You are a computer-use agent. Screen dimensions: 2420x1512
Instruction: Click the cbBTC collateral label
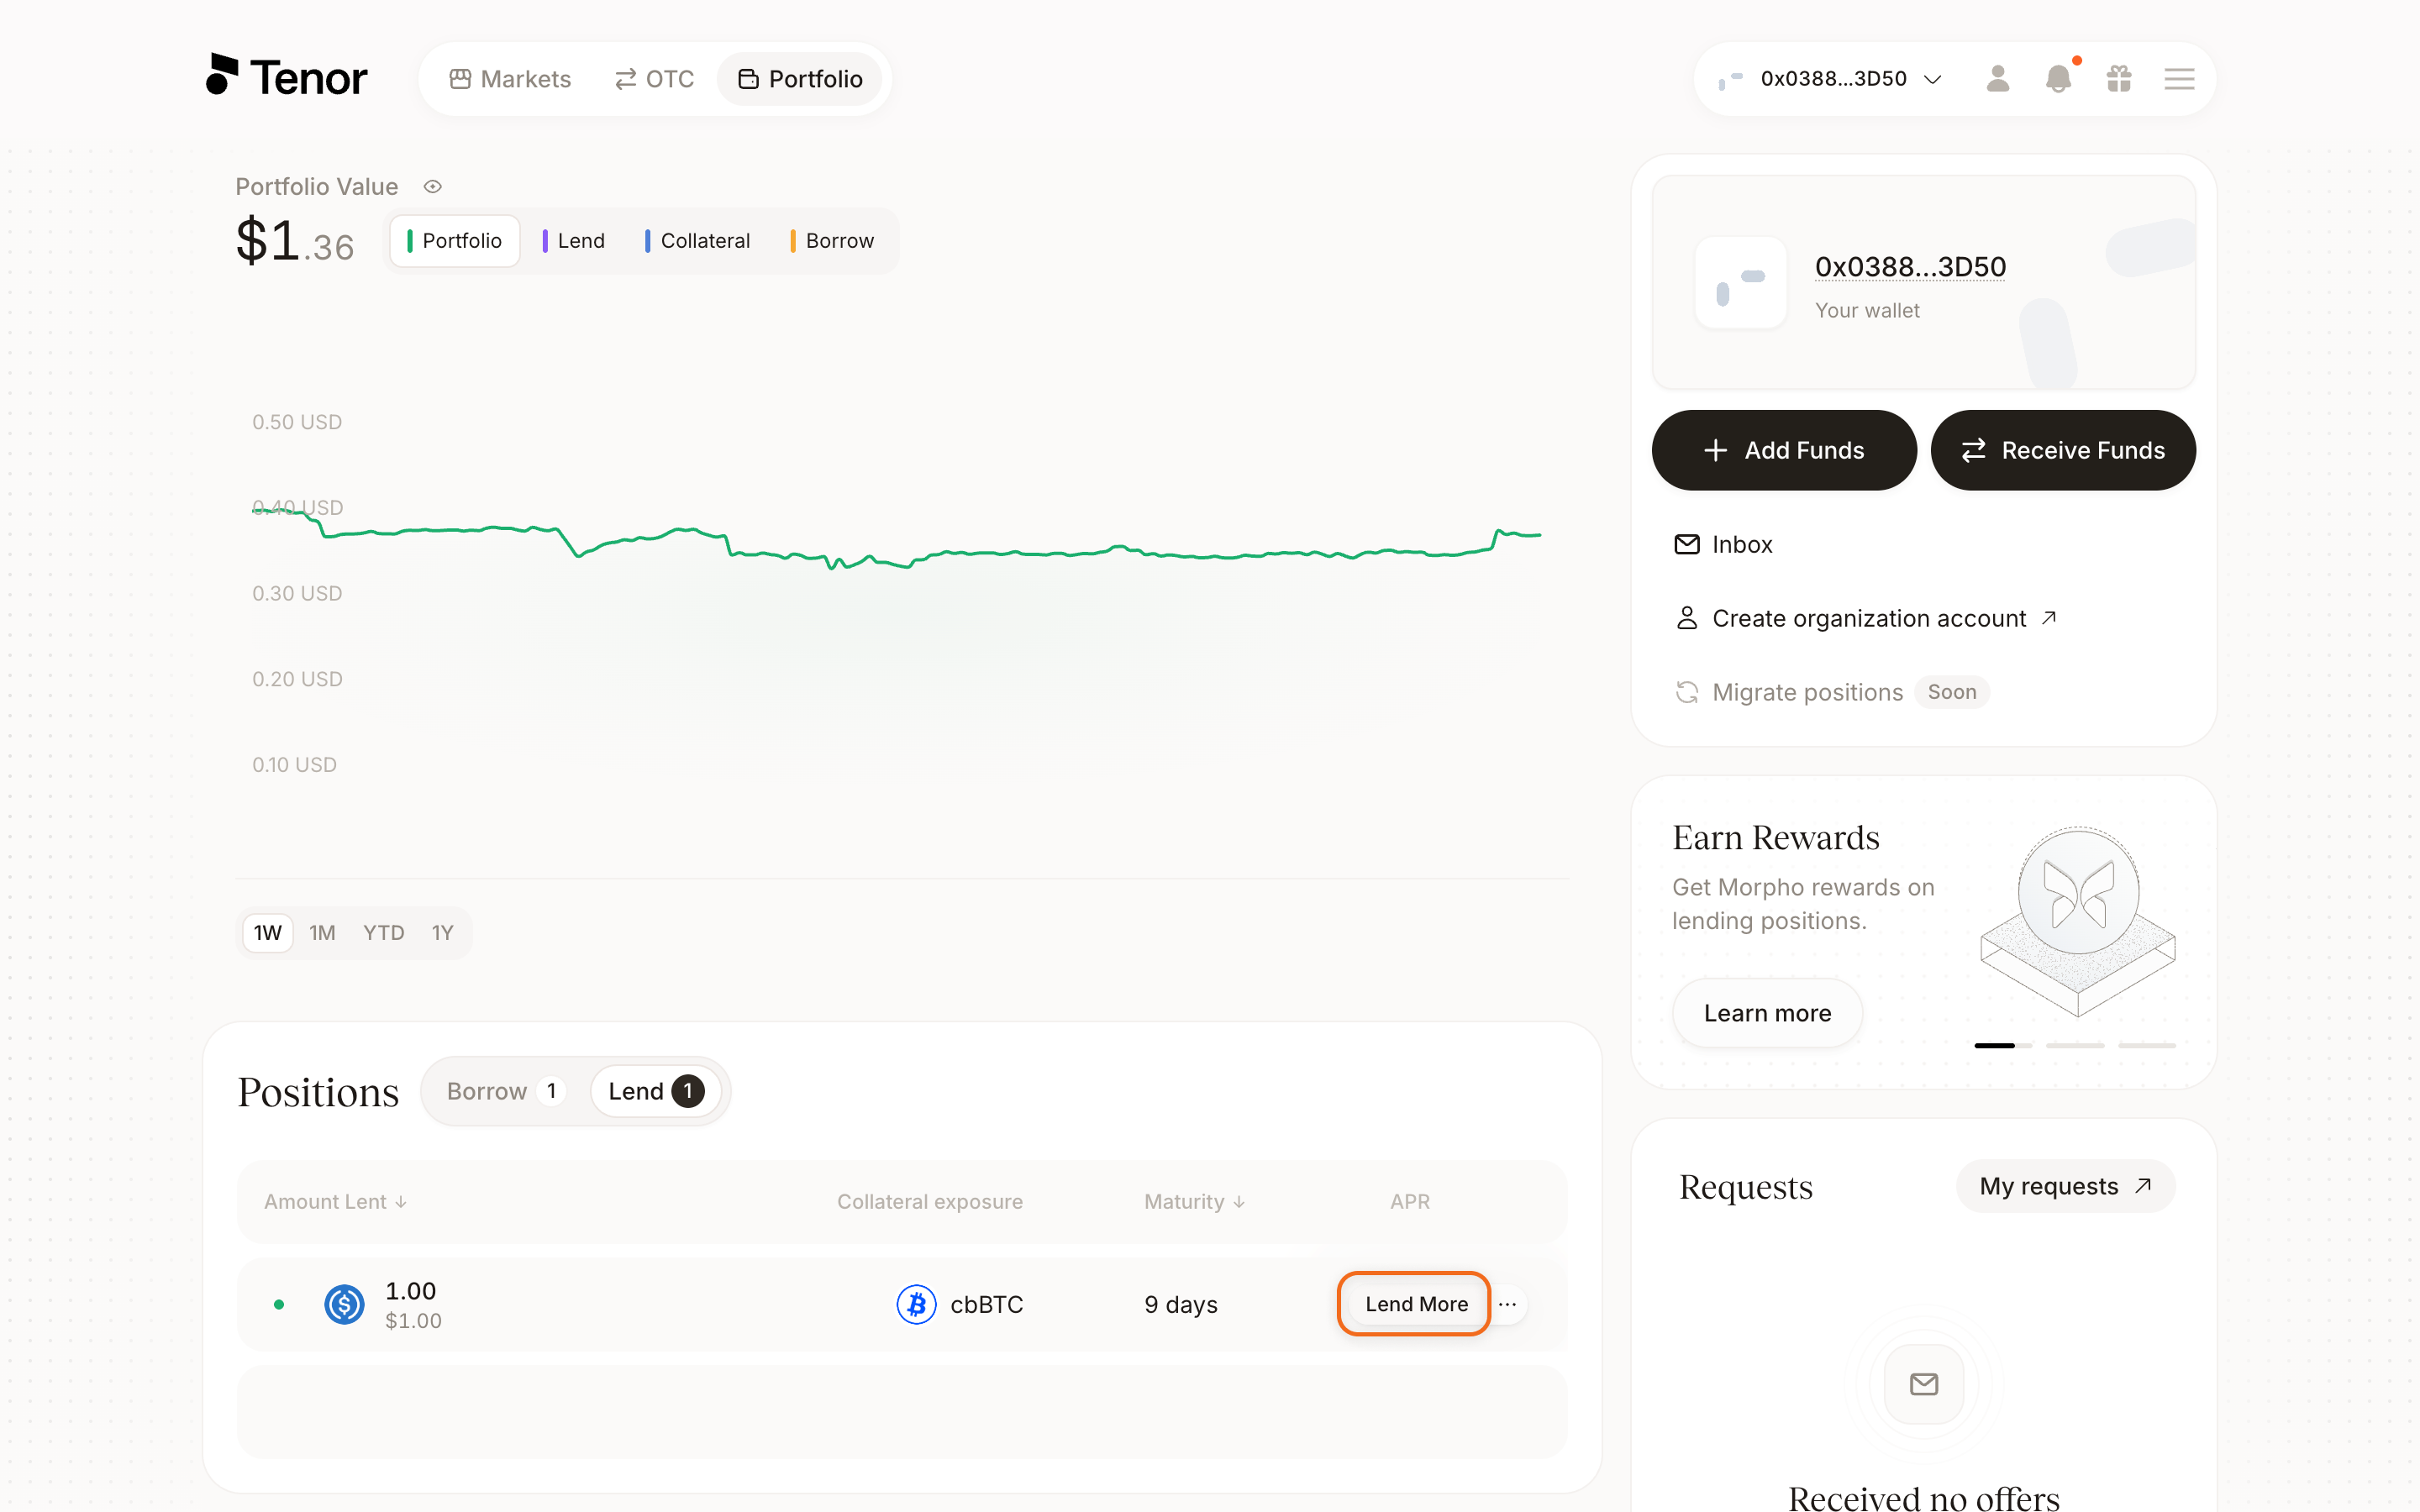[987, 1305]
